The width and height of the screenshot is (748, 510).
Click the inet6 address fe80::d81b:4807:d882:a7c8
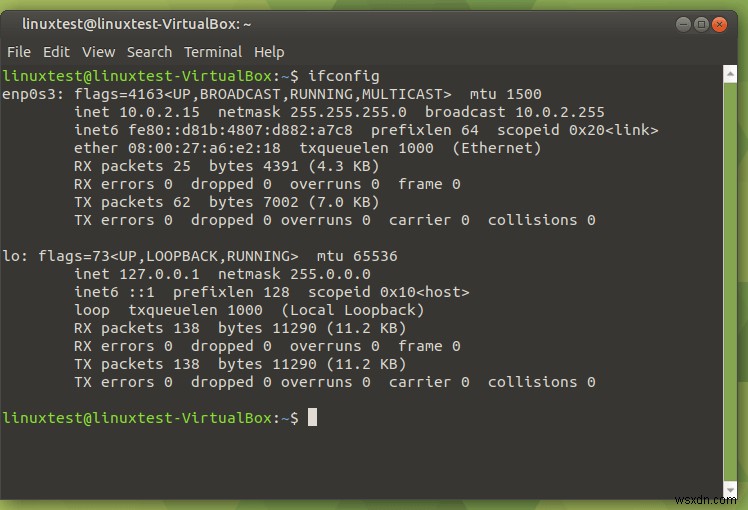[x=240, y=130]
